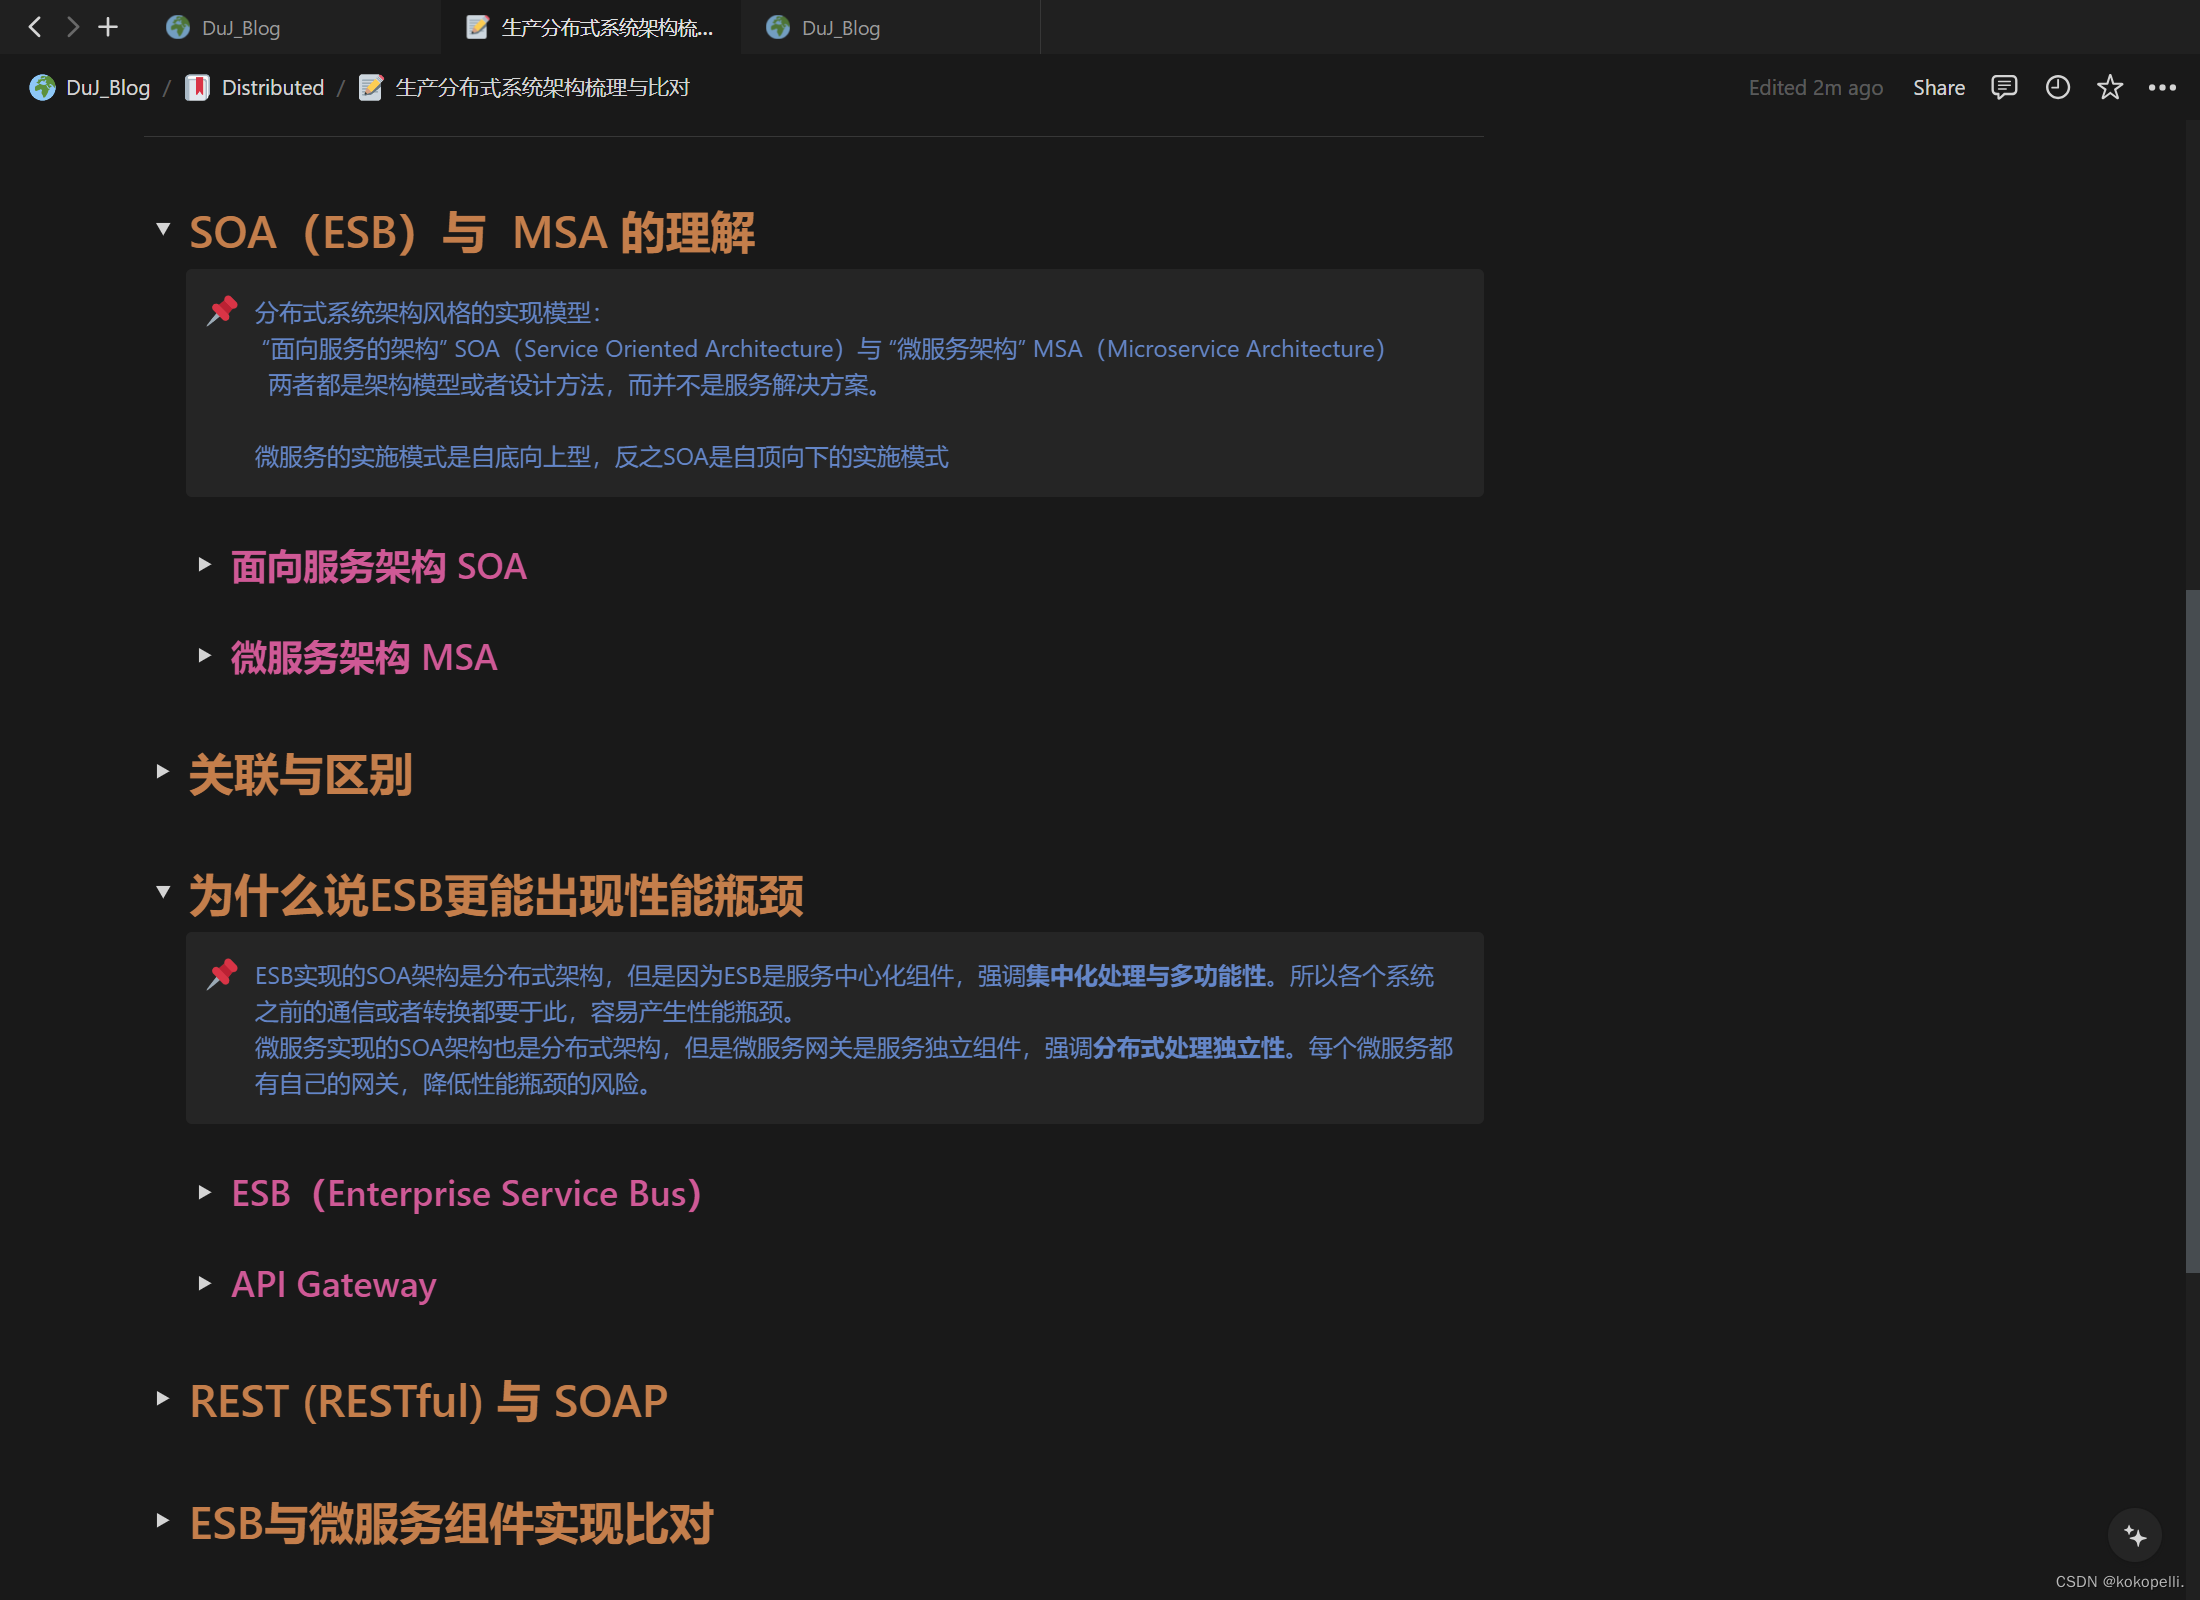Click the pencil page icon in the breadcrumb
Viewport: 2200px width, 1600px height.
371,88
